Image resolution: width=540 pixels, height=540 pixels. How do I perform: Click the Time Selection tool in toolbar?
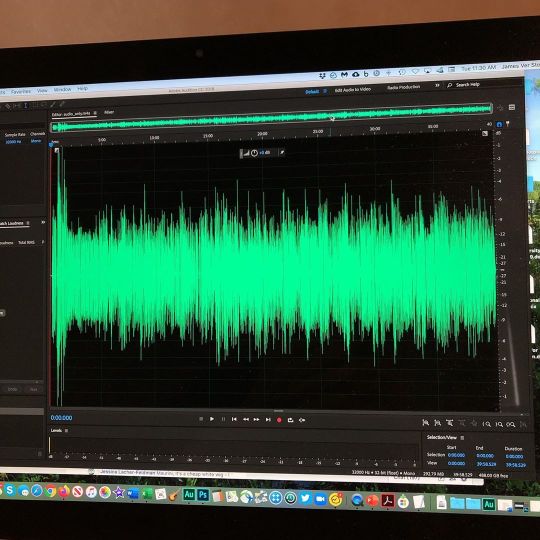click(x=25, y=105)
